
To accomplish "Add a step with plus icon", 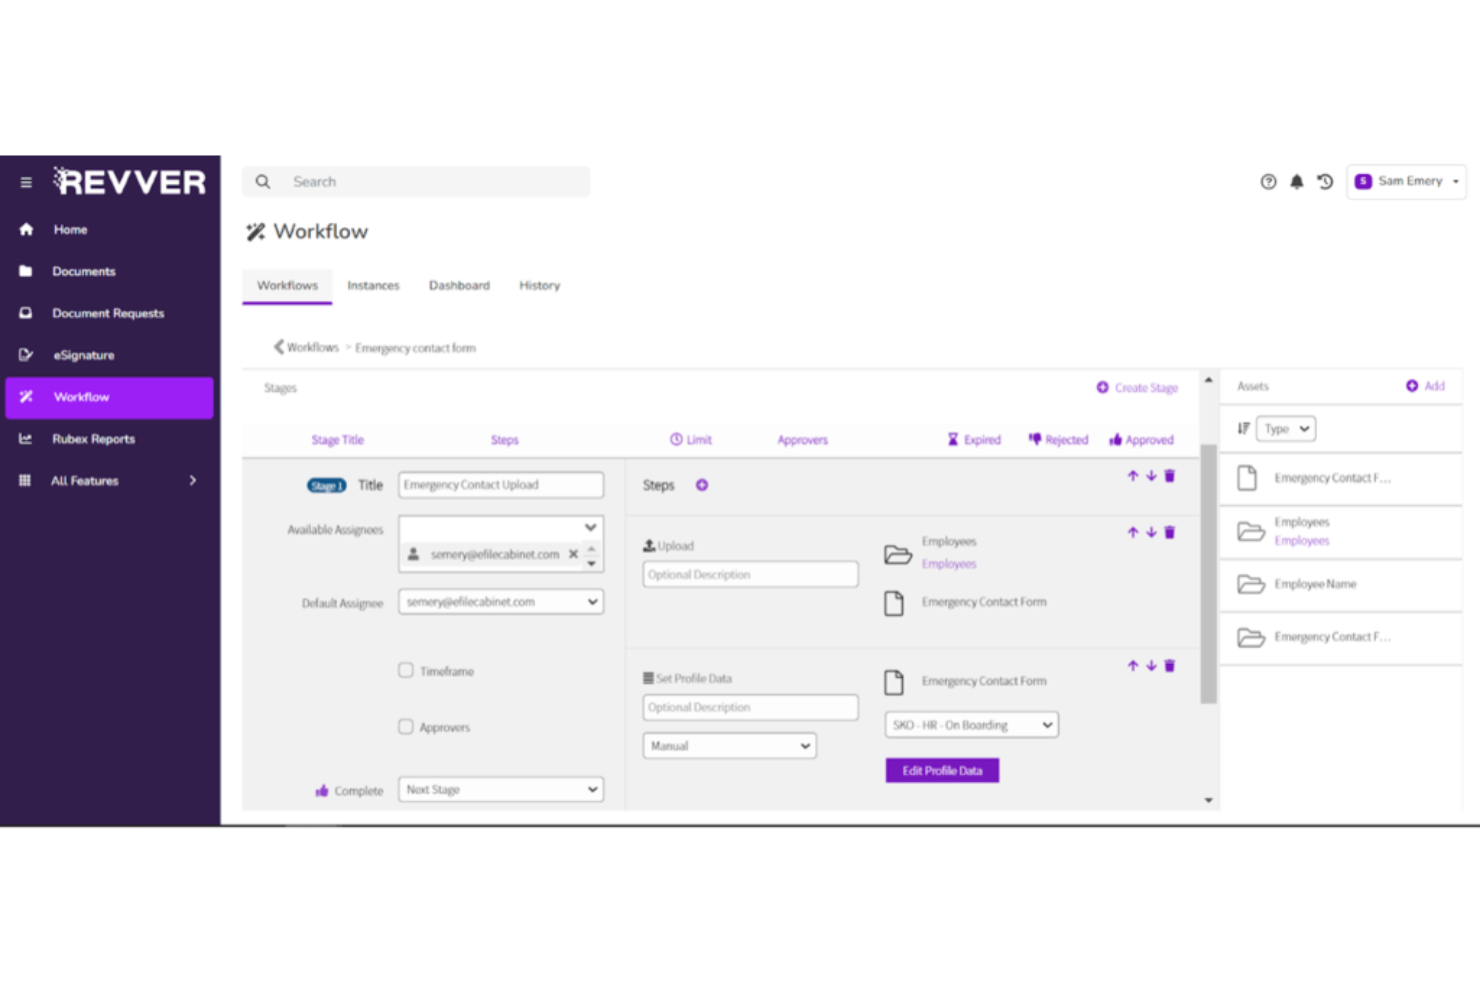I will pyautogui.click(x=702, y=485).
